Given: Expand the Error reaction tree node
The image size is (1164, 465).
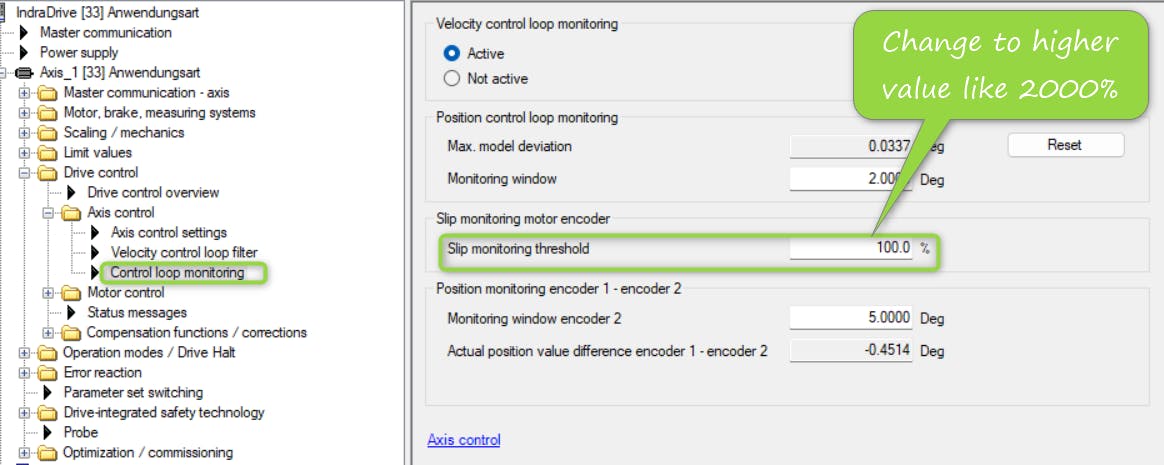Looking at the screenshot, I should pyautogui.click(x=25, y=372).
